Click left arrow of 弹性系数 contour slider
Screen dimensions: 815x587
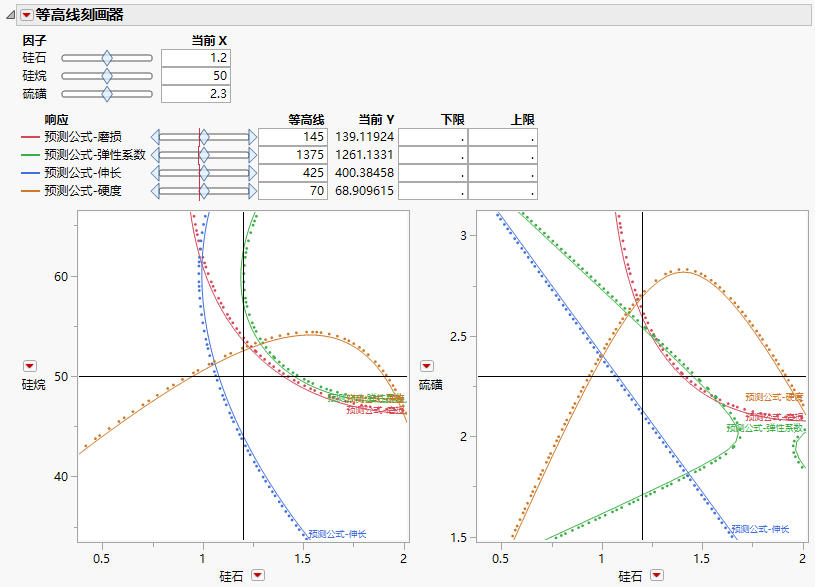155,155
